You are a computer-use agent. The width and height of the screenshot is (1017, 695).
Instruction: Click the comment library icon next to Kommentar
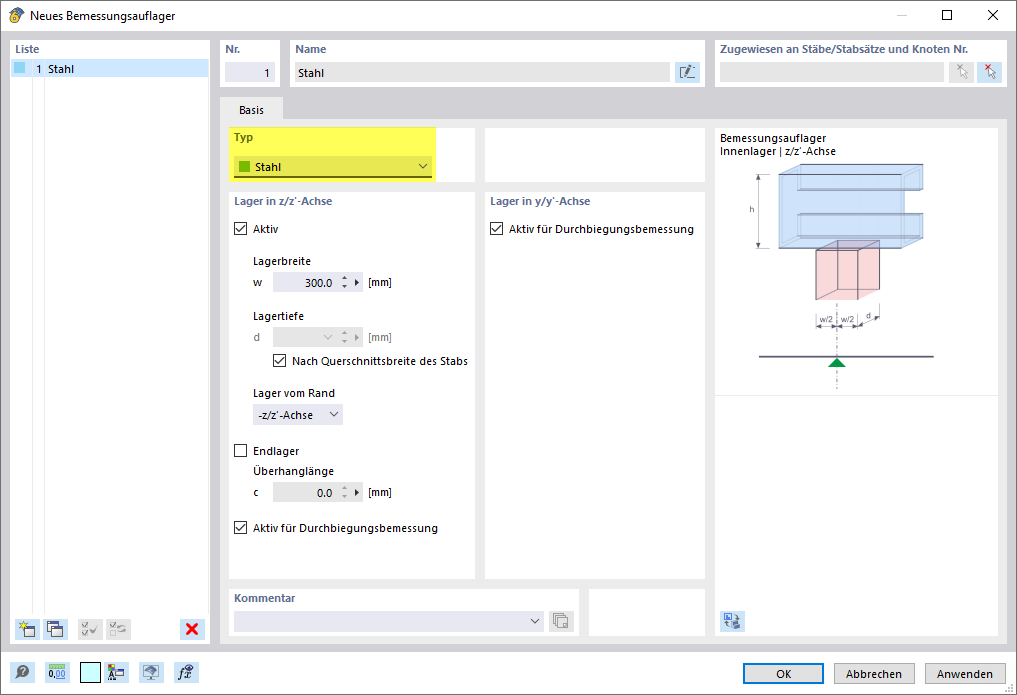(x=561, y=621)
